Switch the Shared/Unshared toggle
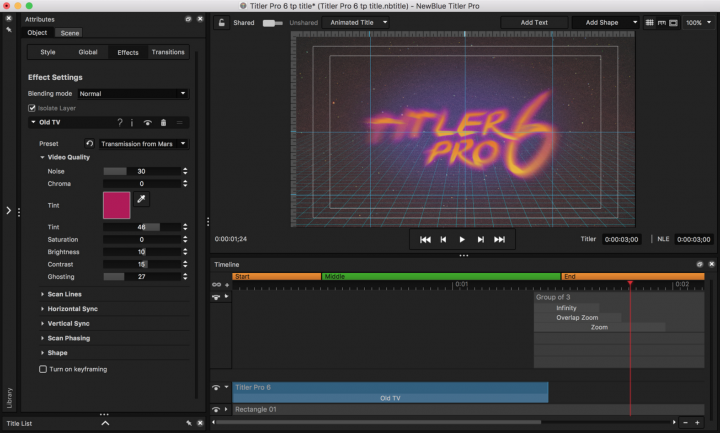This screenshot has width=720, height=433. [x=272, y=23]
